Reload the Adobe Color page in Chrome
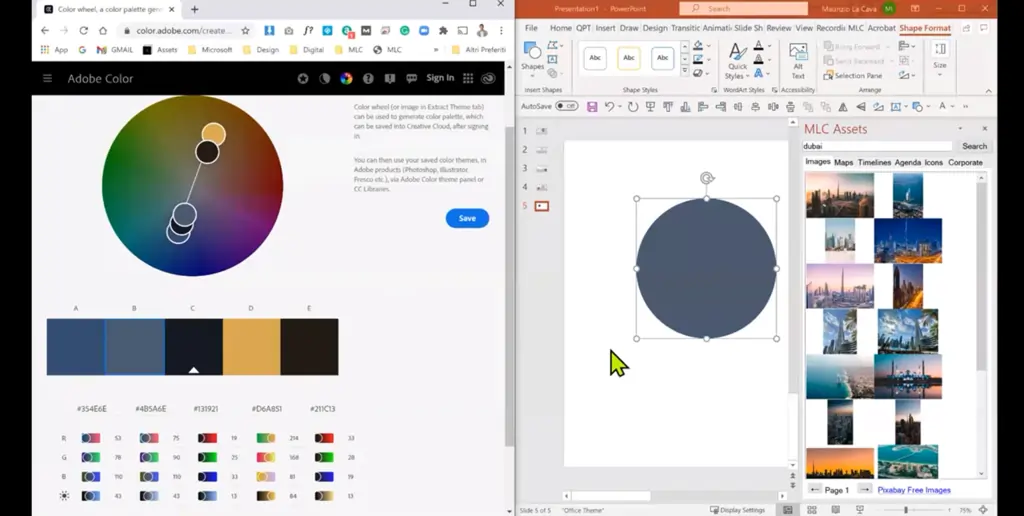1024x516 pixels. (x=84, y=31)
